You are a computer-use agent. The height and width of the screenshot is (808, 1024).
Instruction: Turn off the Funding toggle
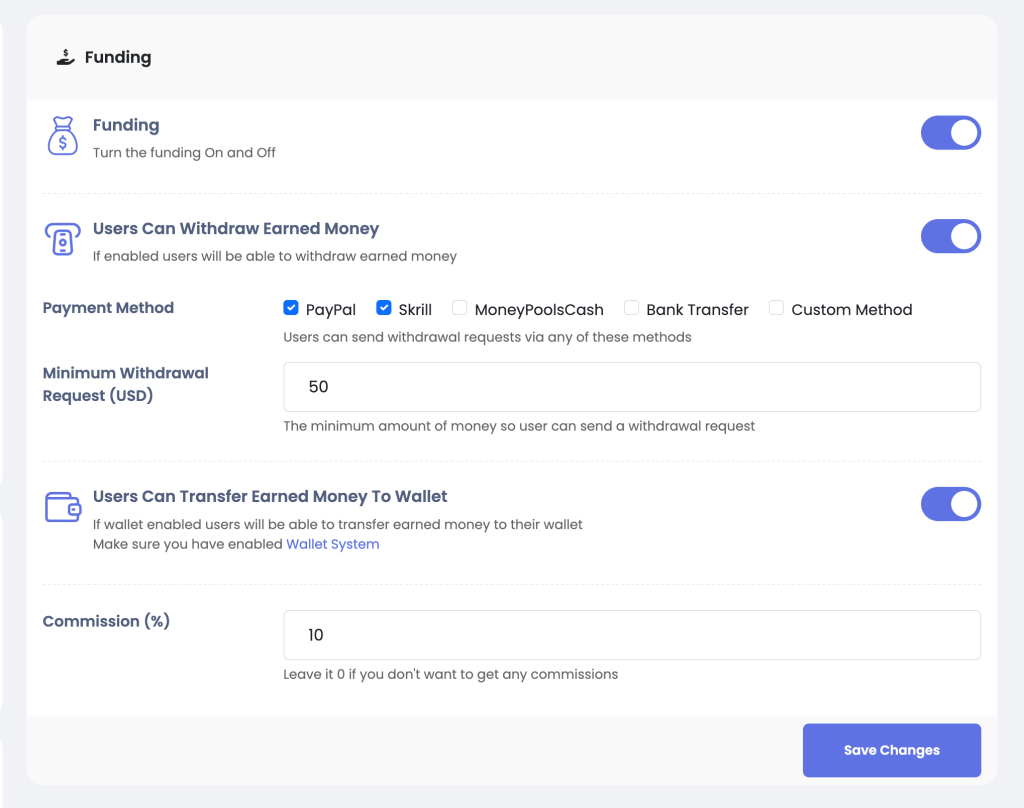tap(951, 133)
